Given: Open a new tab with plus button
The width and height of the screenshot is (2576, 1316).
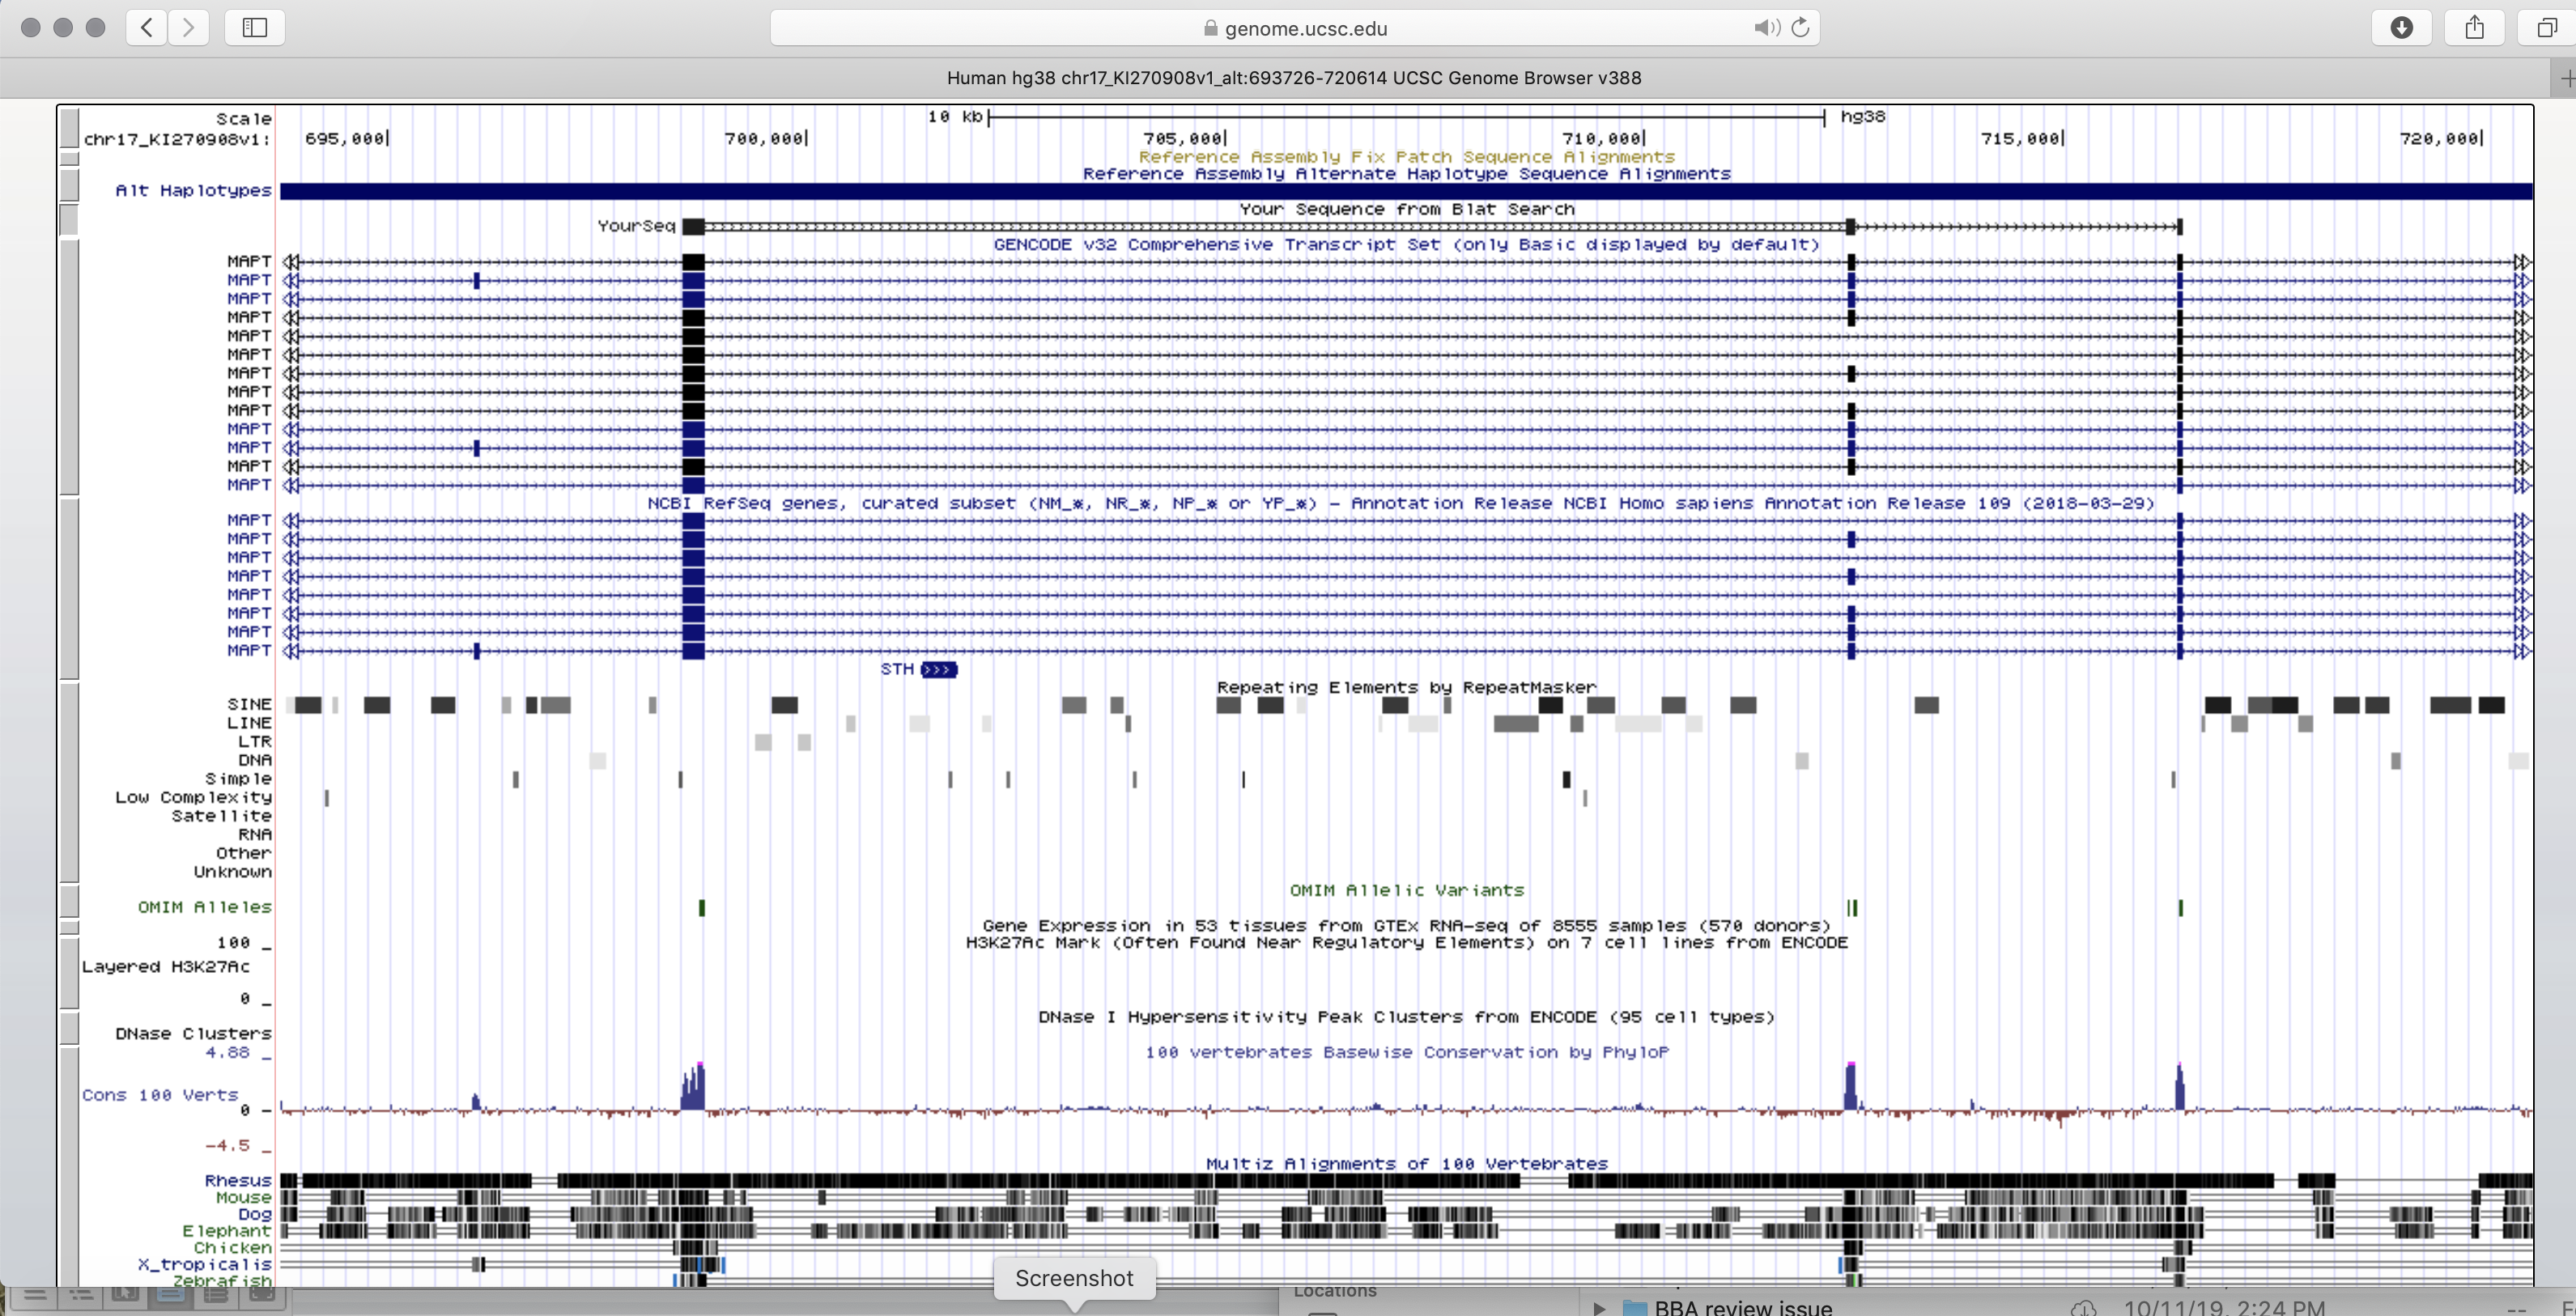Looking at the screenshot, I should click(x=2566, y=78).
